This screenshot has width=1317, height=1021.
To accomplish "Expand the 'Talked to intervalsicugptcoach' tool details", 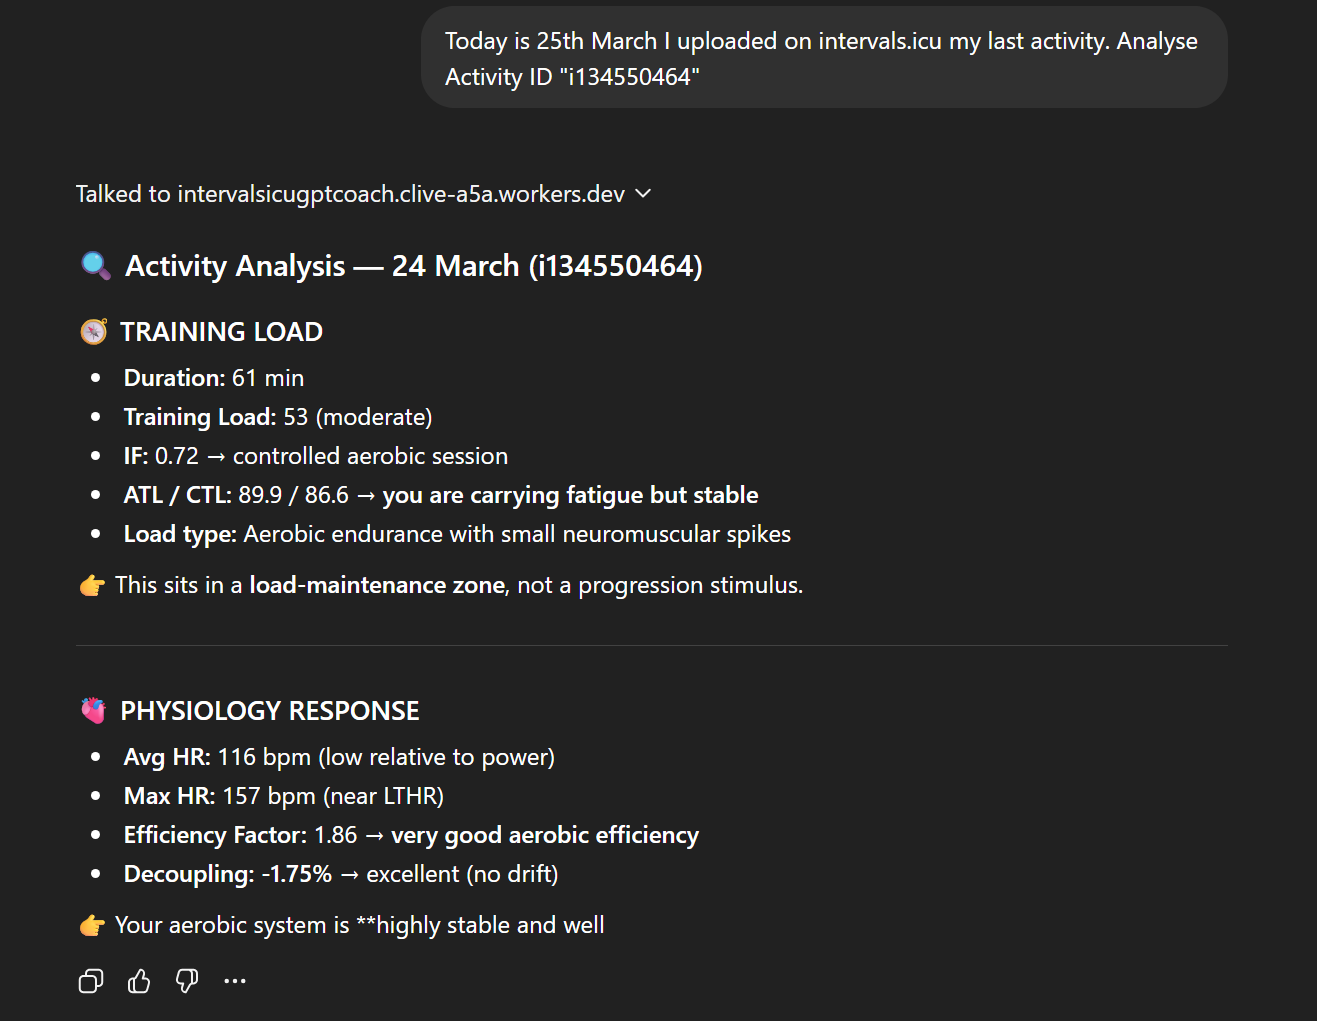I will pyautogui.click(x=350, y=194).
